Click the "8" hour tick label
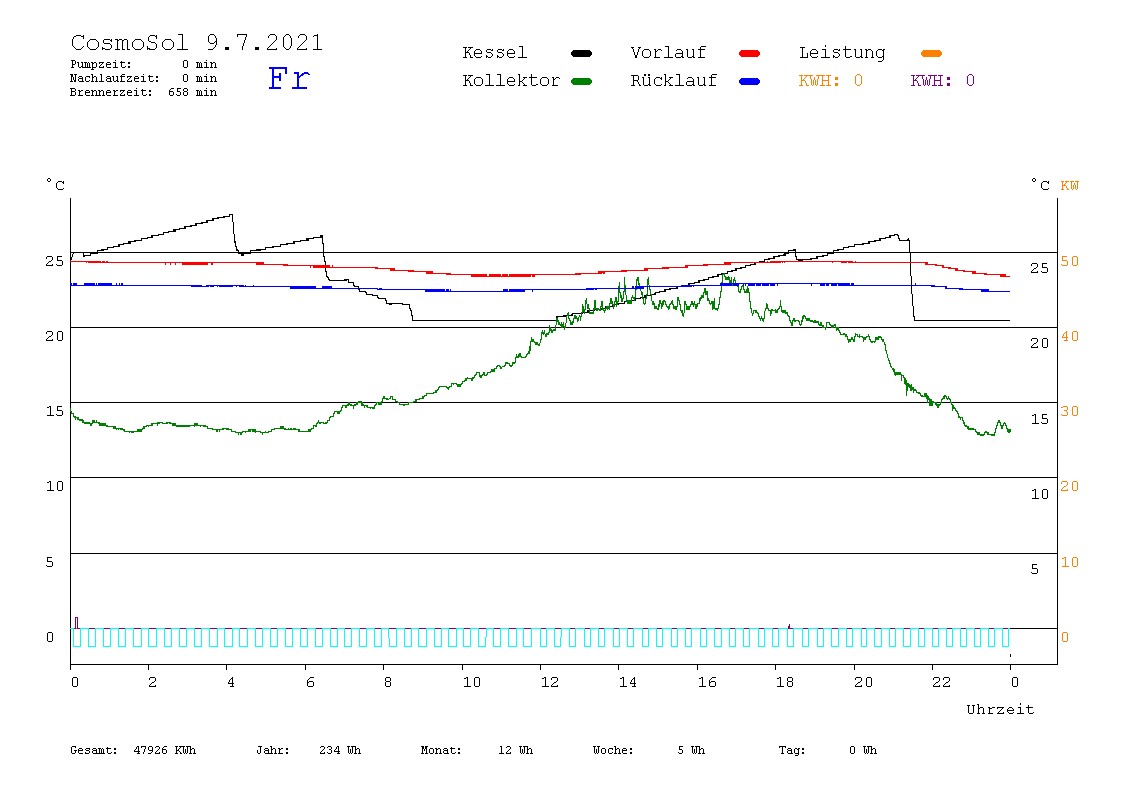 pyautogui.click(x=388, y=682)
